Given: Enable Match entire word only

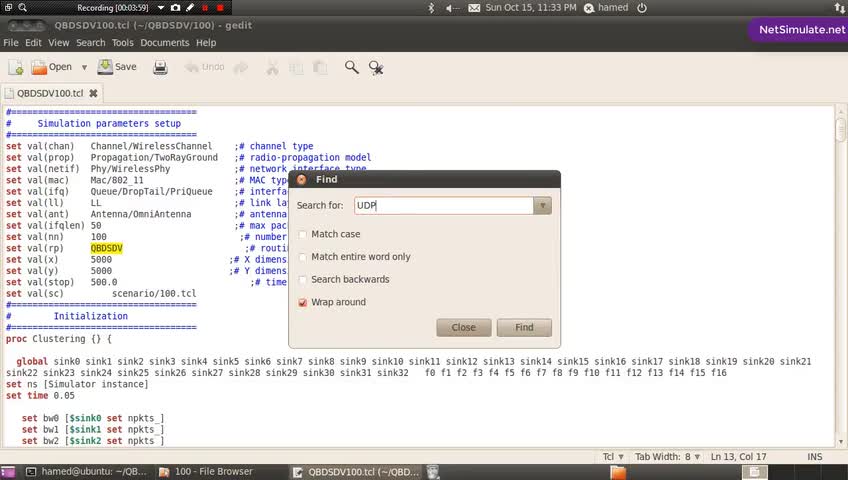Looking at the screenshot, I should (303, 257).
